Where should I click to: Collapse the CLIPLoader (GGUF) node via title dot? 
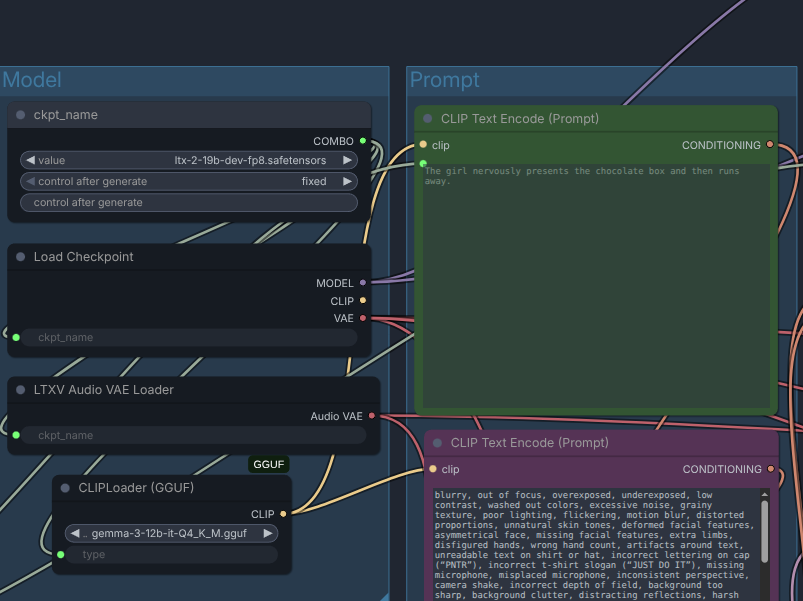(65, 488)
